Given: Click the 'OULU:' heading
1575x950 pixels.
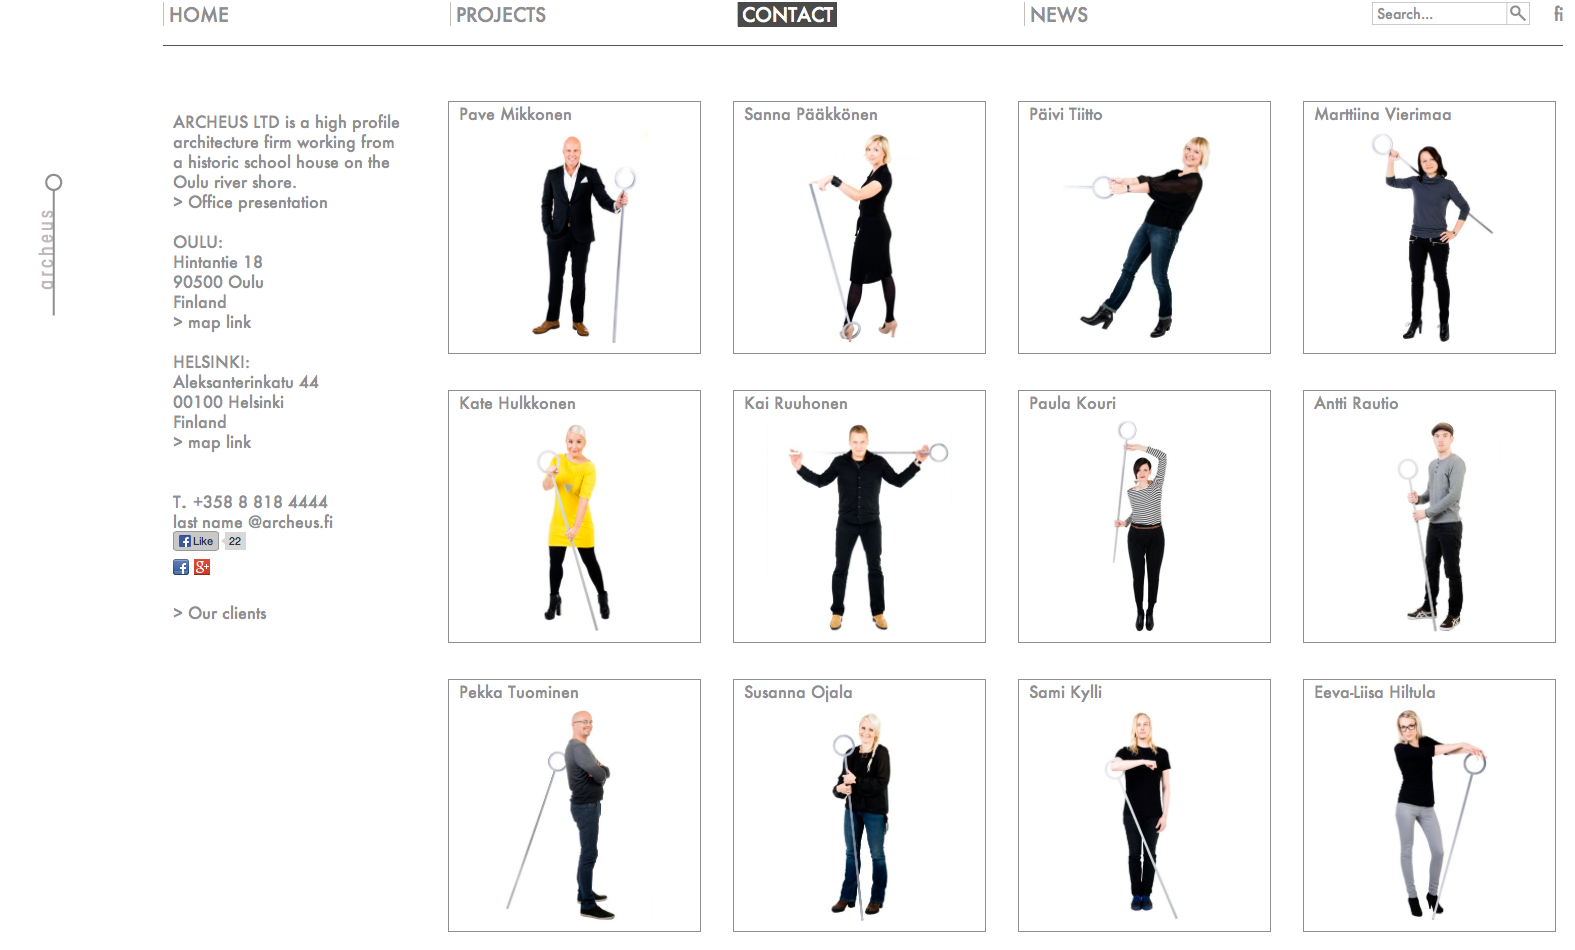Looking at the screenshot, I should [x=198, y=242].
